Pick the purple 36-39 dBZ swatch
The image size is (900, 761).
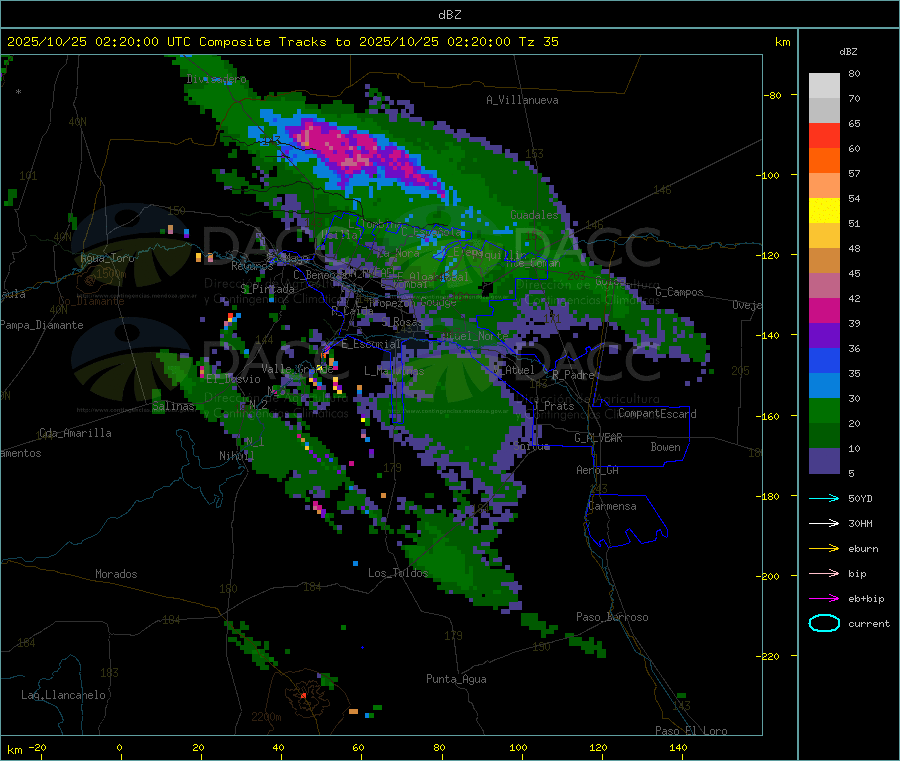pos(824,336)
